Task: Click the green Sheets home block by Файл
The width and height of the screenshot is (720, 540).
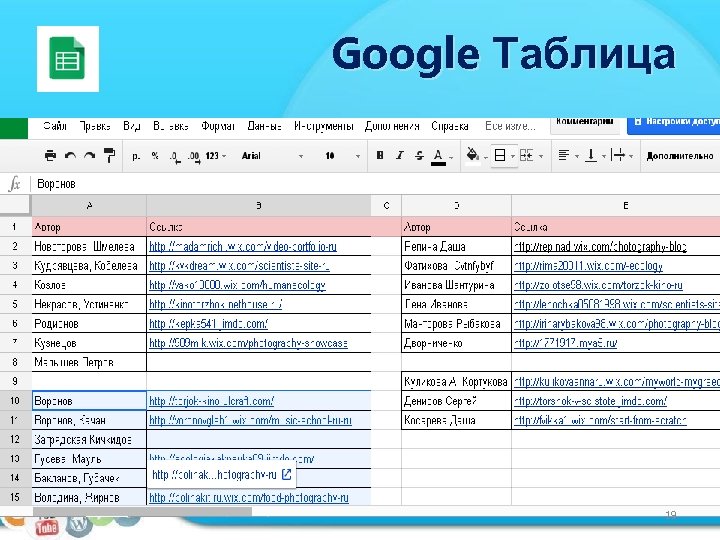Action: tap(14, 128)
